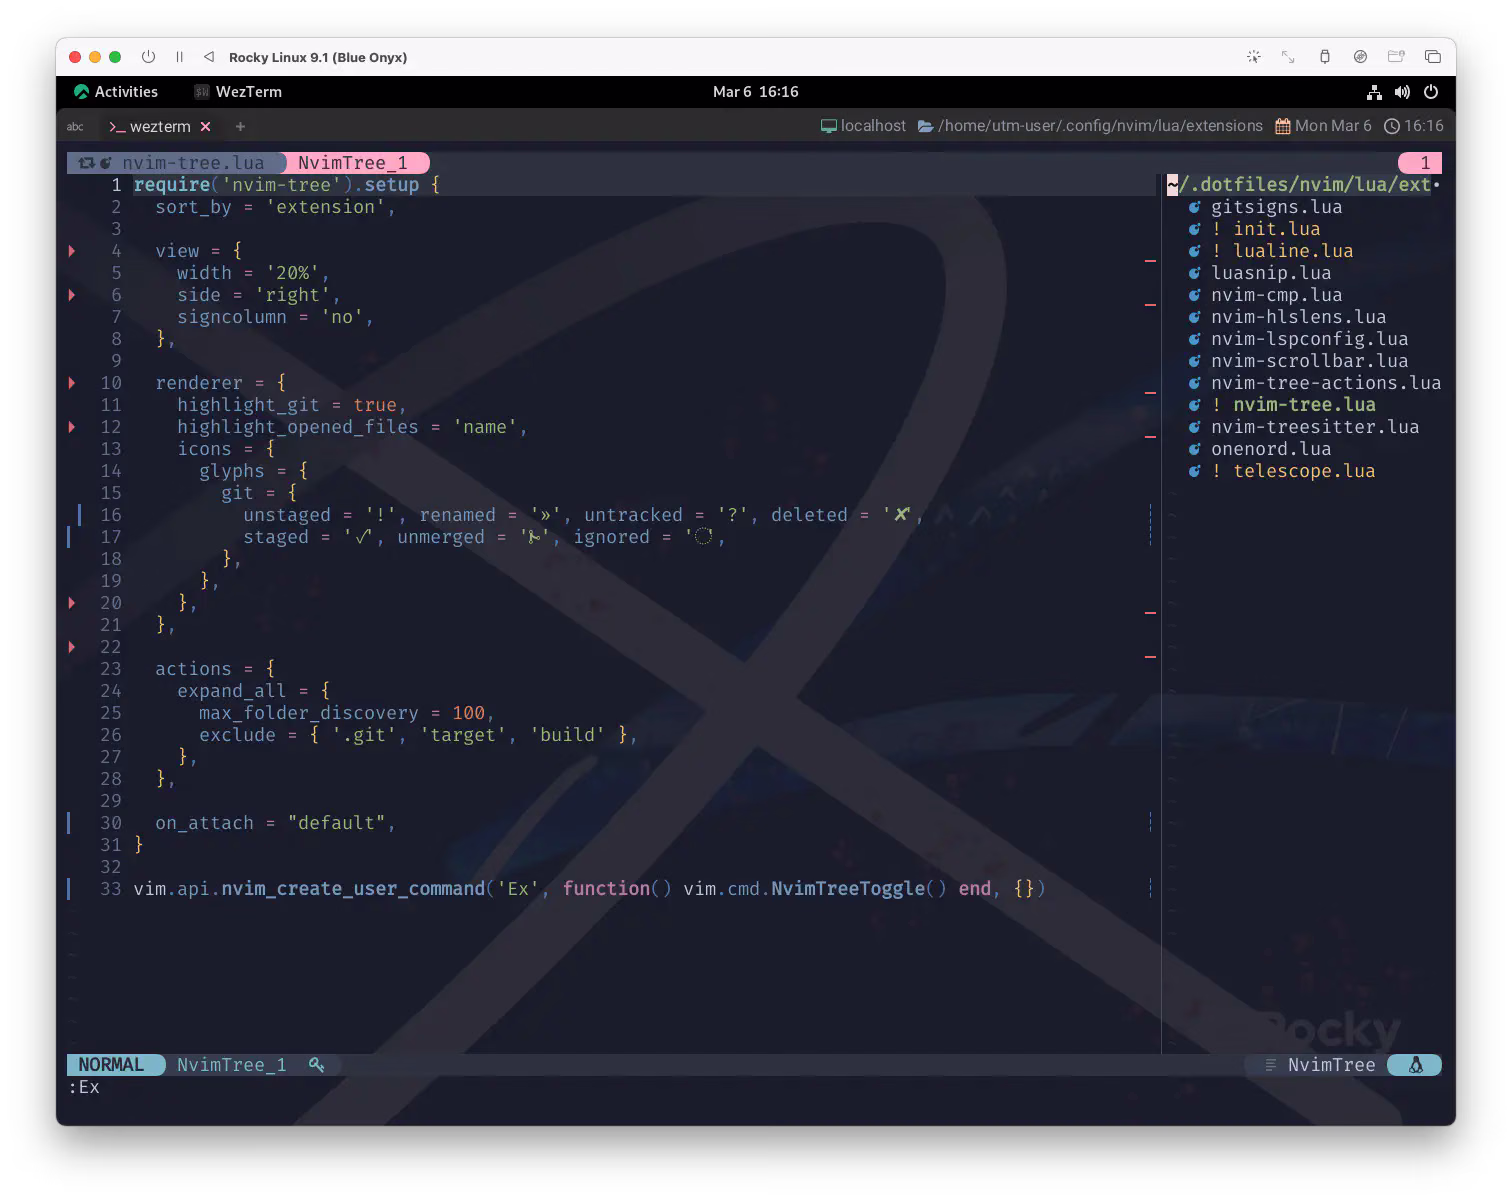Select the root folder ~/.dotfiles/nvim/lua/ext in tree
Image resolution: width=1512 pixels, height=1200 pixels.
pyautogui.click(x=1304, y=185)
